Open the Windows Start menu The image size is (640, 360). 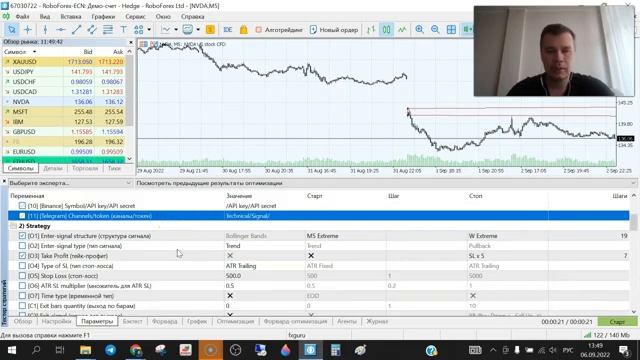point(11,350)
